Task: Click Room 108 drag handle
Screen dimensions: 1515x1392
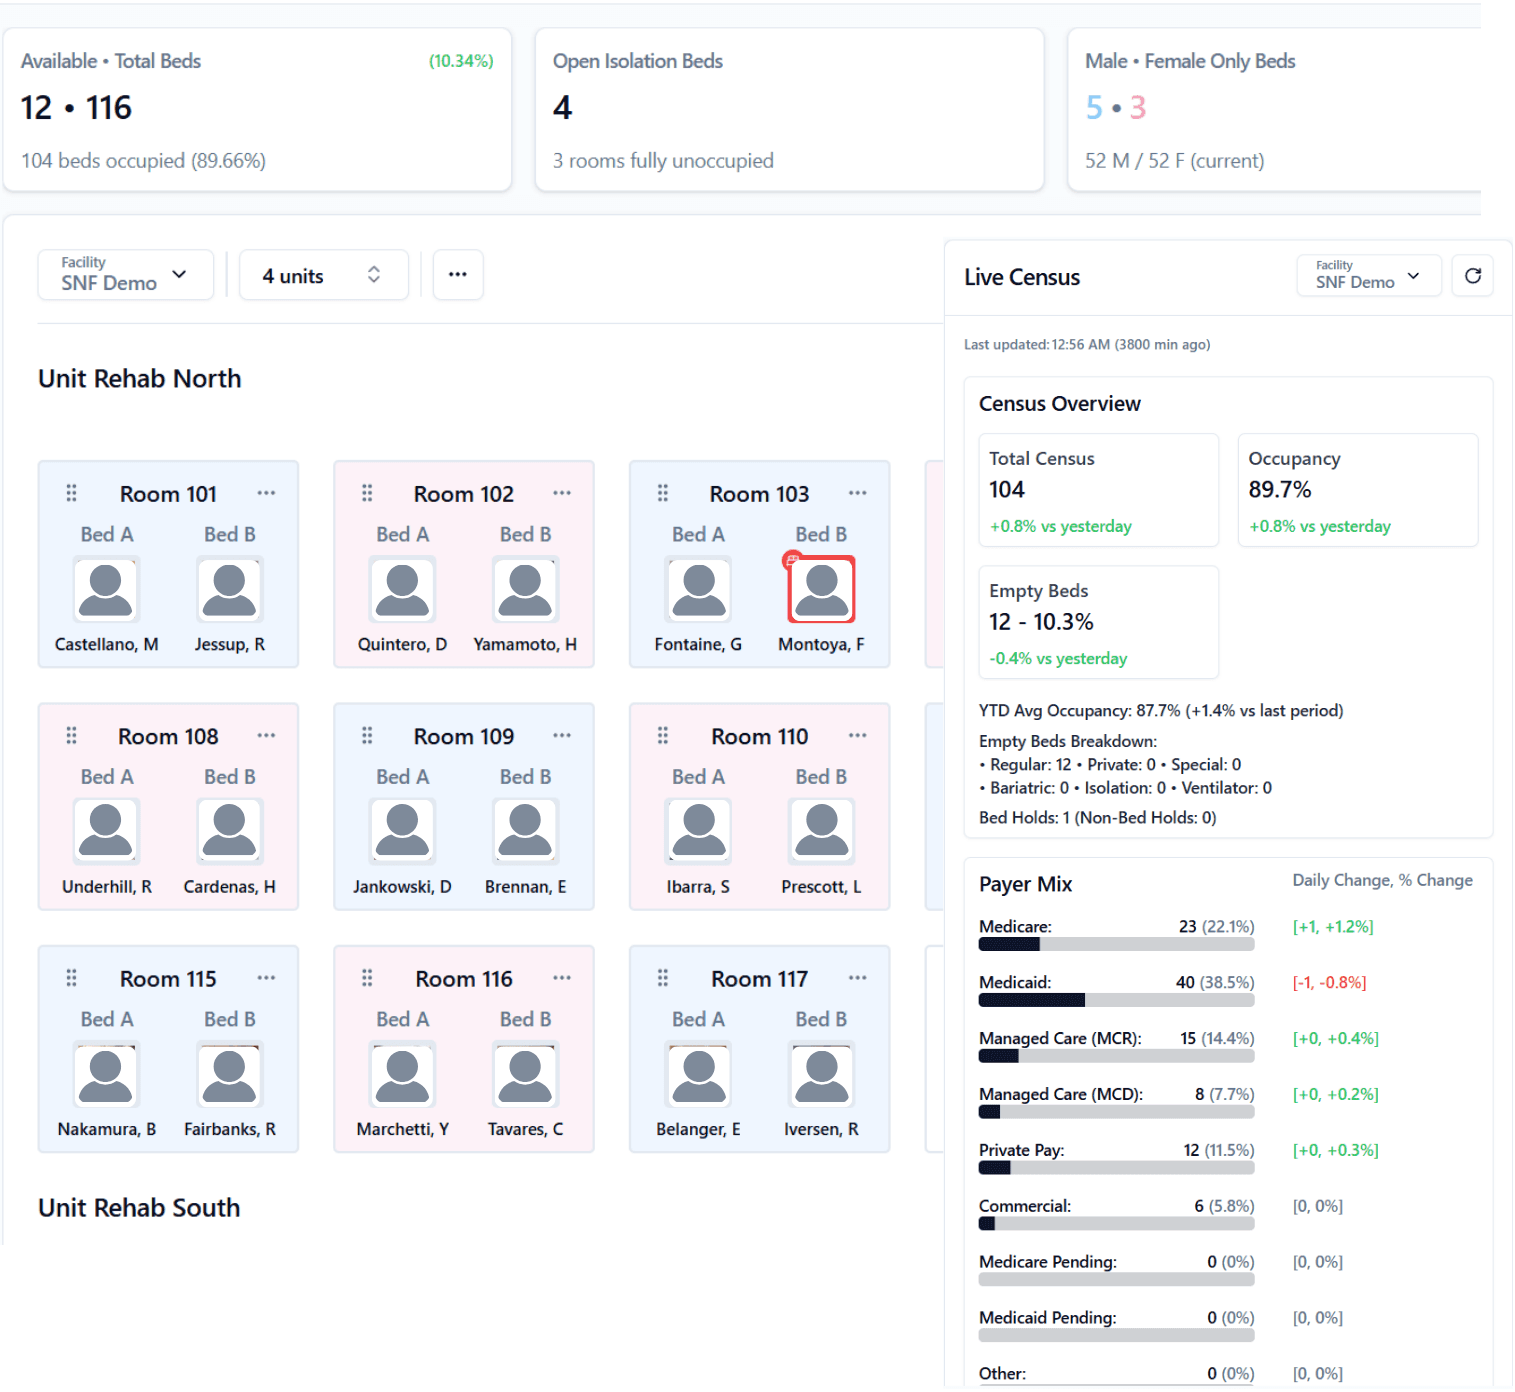Action: pyautogui.click(x=71, y=735)
